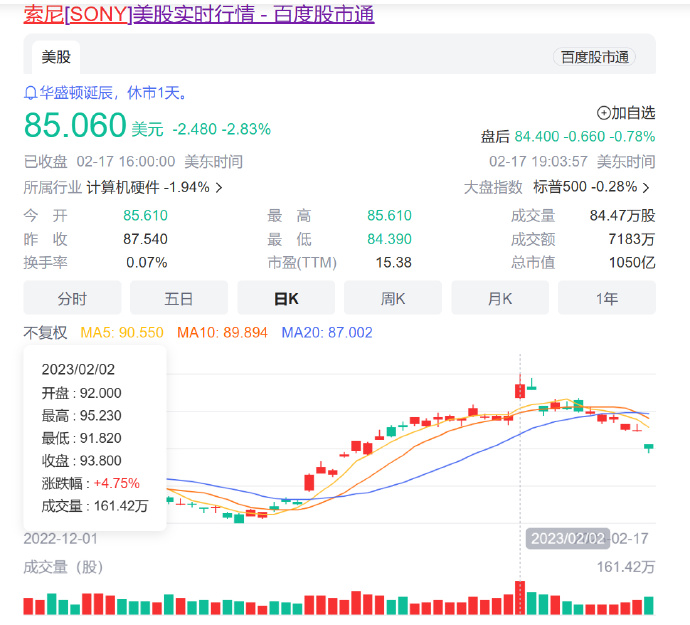690x625 pixels.
Task: Click the 2023/02/02 date marker label
Action: point(568,538)
